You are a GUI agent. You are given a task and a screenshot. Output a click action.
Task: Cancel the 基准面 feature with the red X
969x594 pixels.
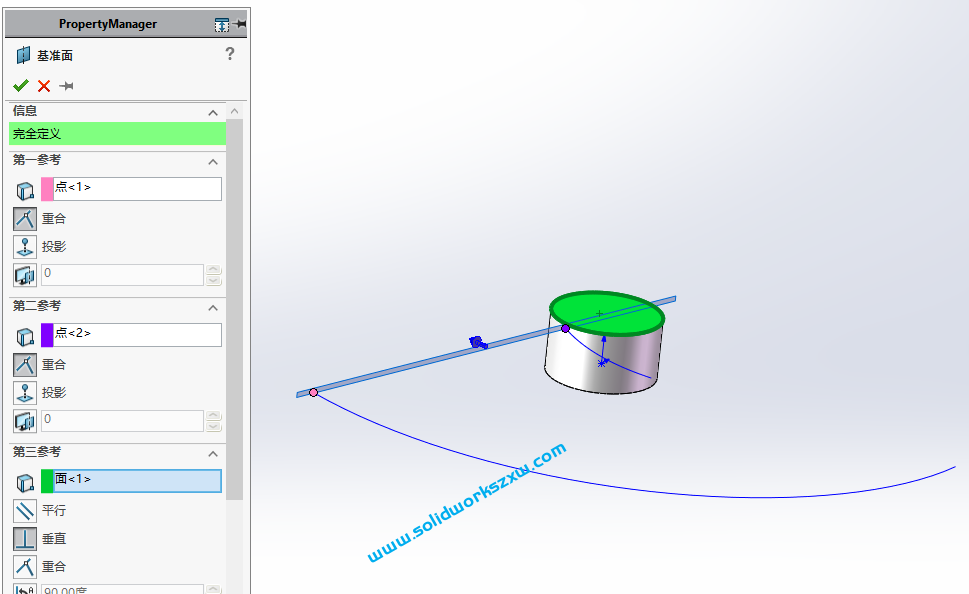coord(42,85)
